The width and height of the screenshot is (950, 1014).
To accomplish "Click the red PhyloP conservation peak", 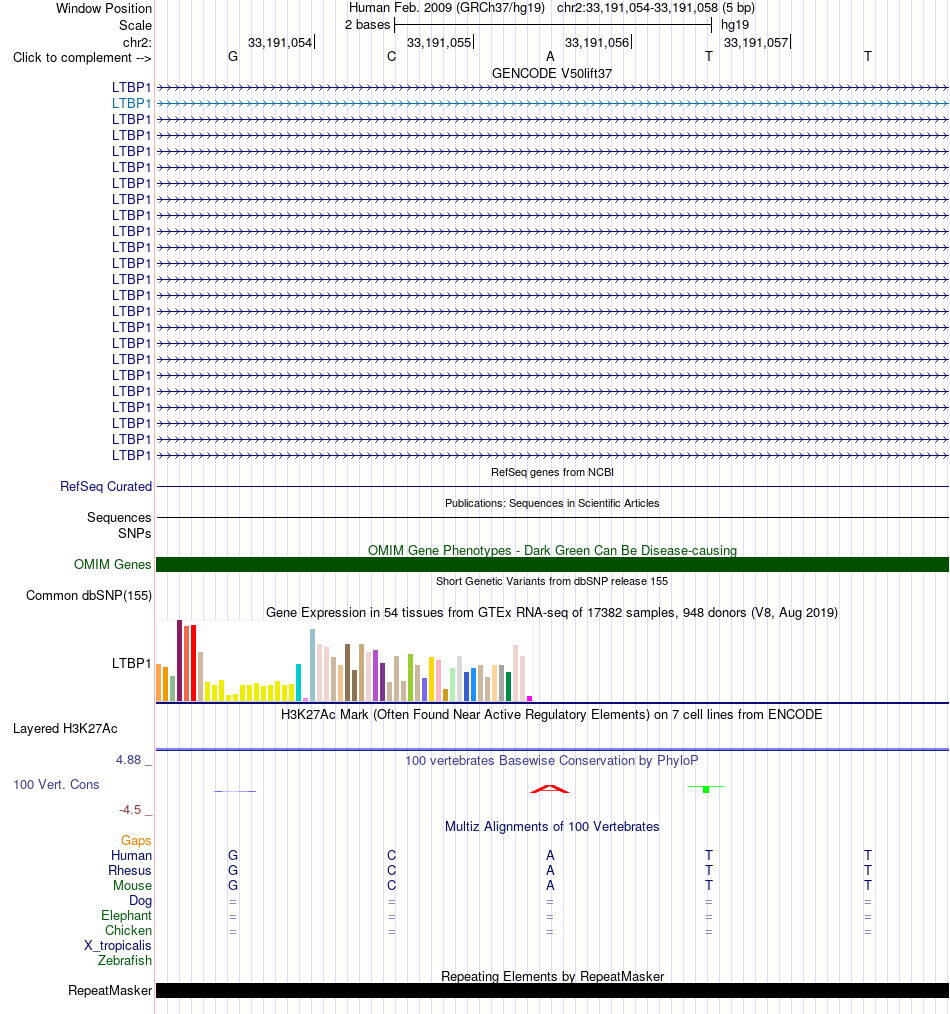I will click(x=550, y=788).
